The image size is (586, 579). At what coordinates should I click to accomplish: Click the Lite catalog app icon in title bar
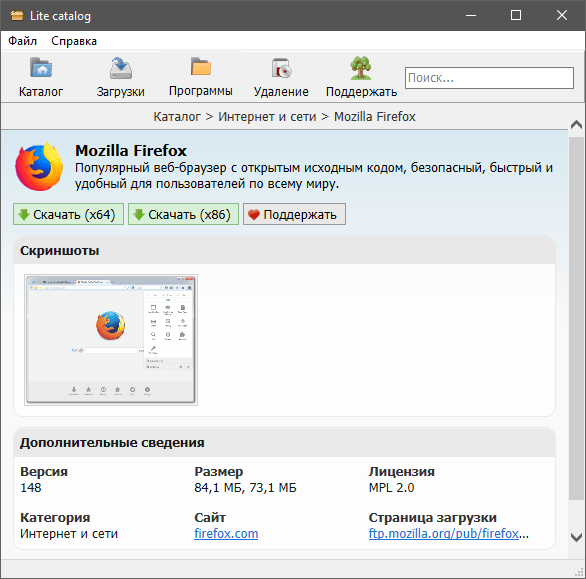point(17,16)
